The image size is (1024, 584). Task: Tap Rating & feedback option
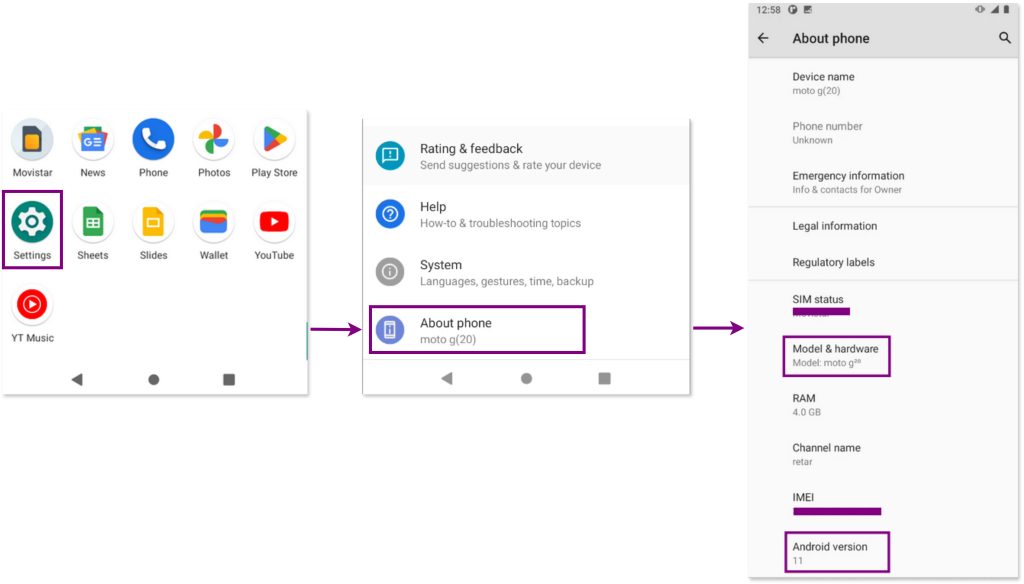pyautogui.click(x=510, y=156)
